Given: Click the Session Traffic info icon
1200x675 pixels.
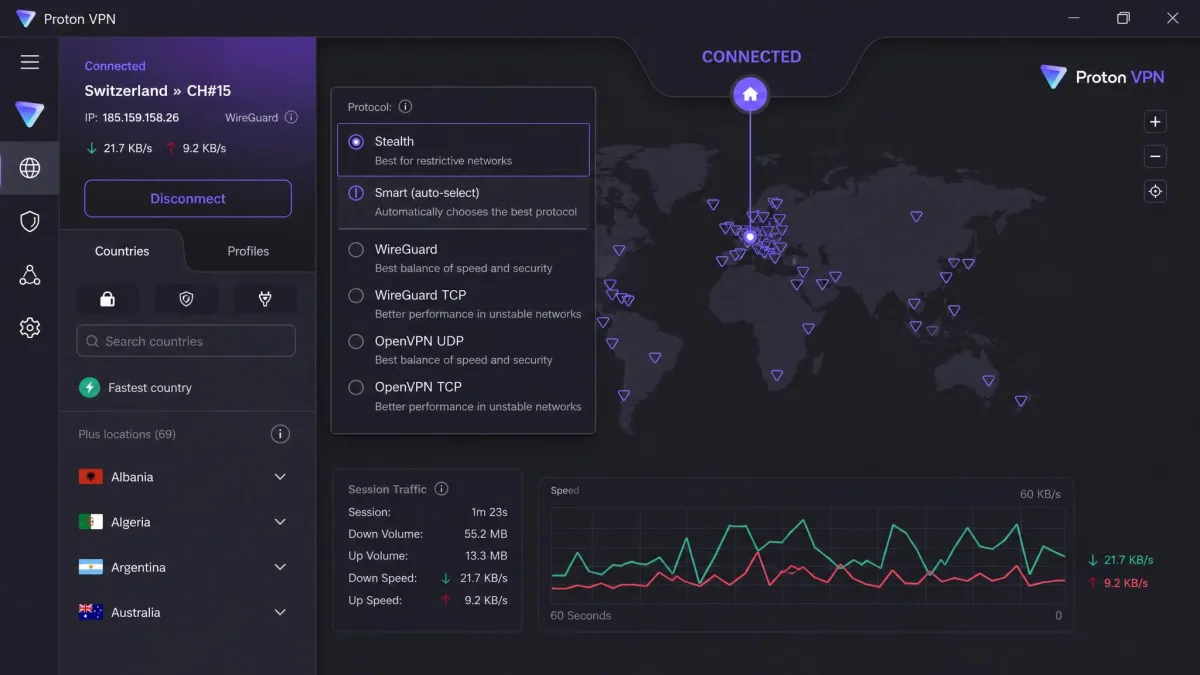Looking at the screenshot, I should [x=441, y=489].
